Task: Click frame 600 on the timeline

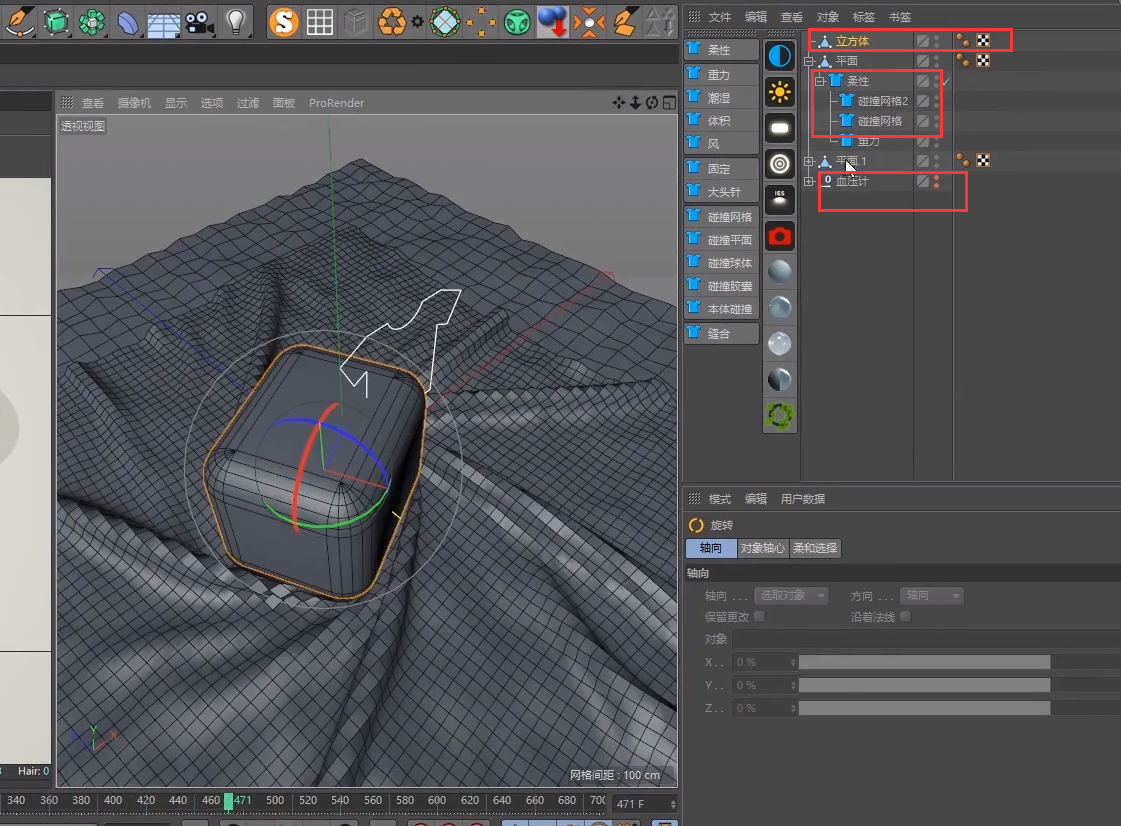Action: (437, 800)
